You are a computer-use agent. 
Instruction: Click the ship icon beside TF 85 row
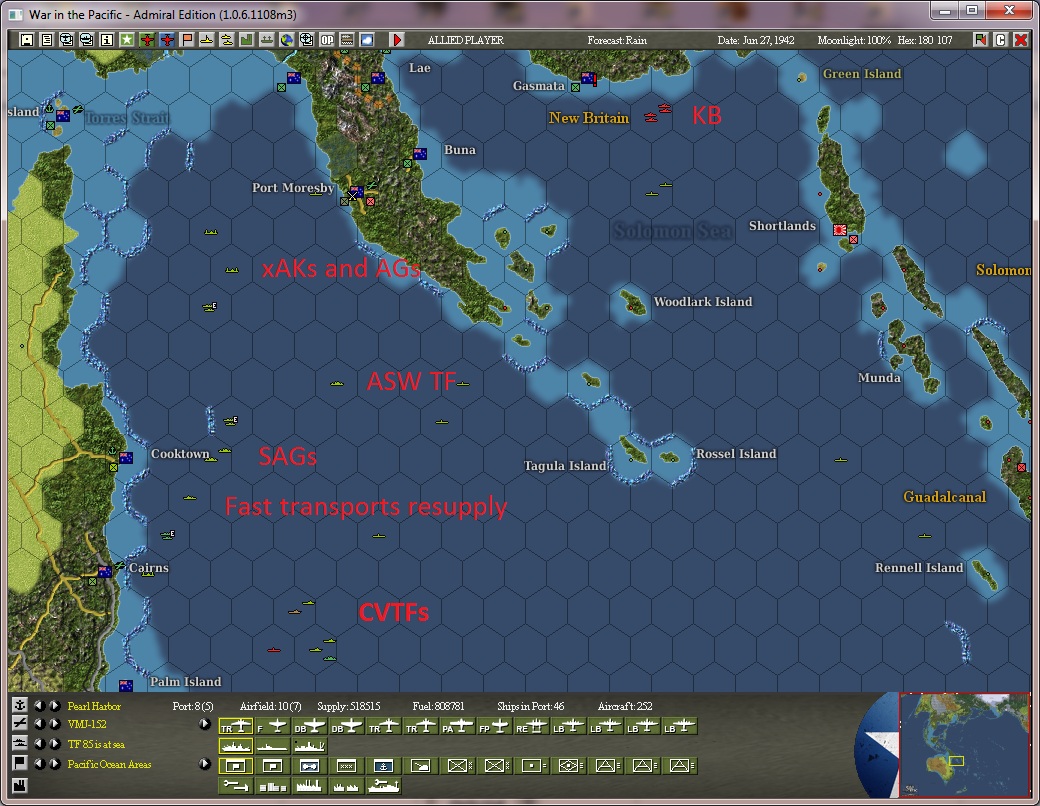tap(19, 744)
